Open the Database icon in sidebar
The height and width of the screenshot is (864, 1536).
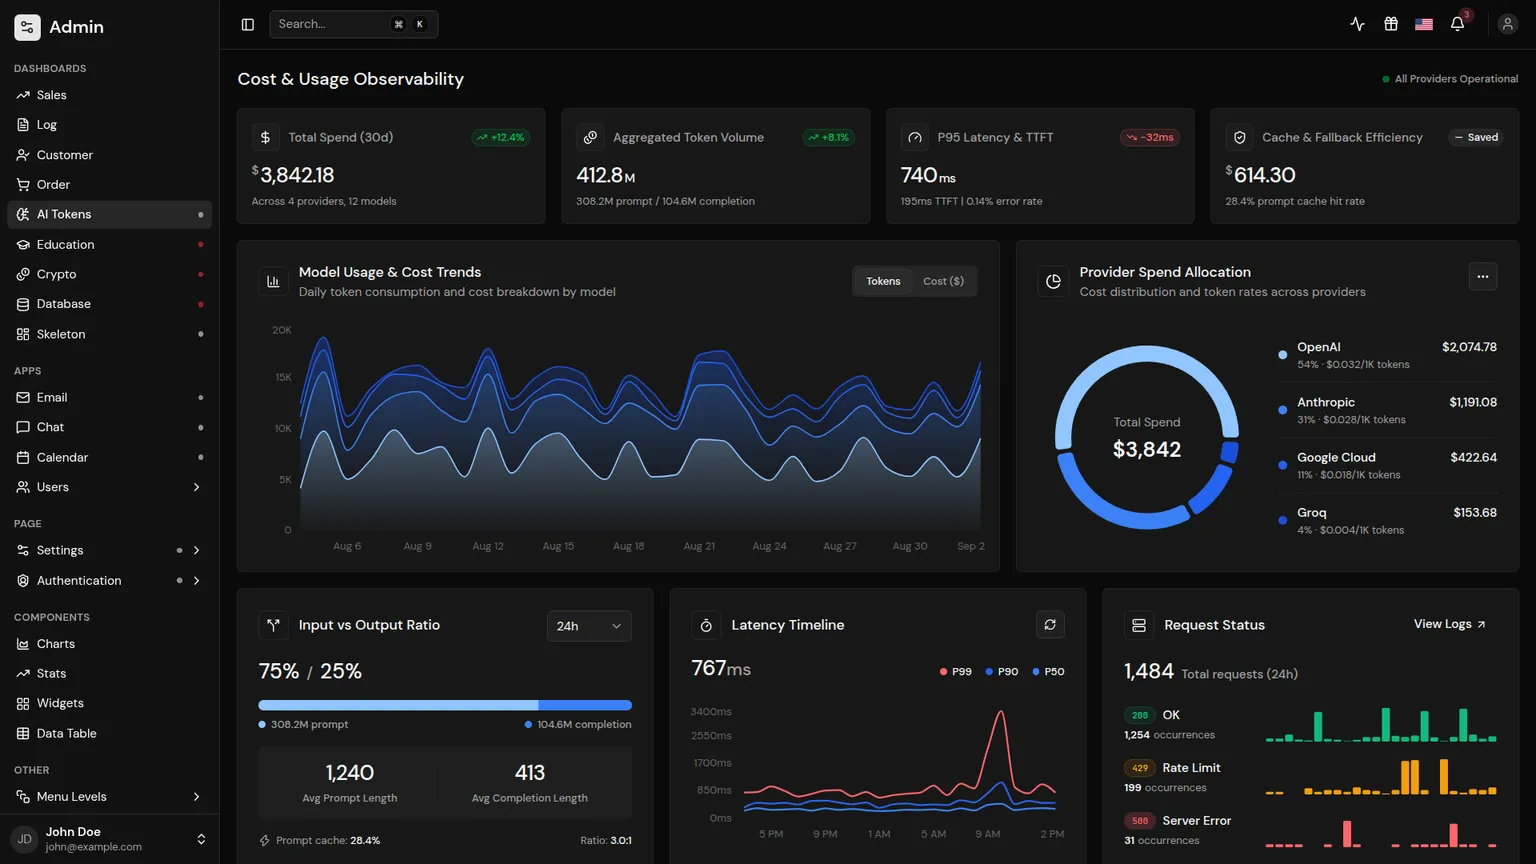coord(23,304)
